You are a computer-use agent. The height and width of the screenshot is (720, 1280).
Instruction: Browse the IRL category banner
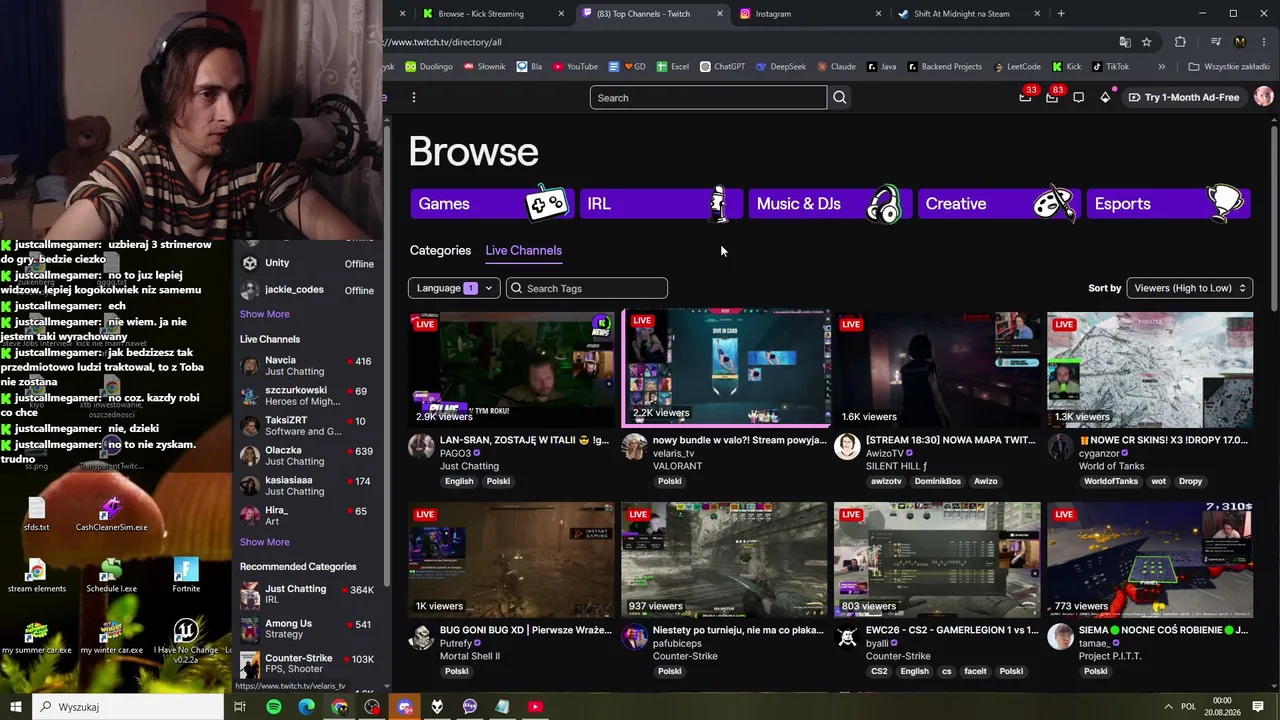(661, 203)
